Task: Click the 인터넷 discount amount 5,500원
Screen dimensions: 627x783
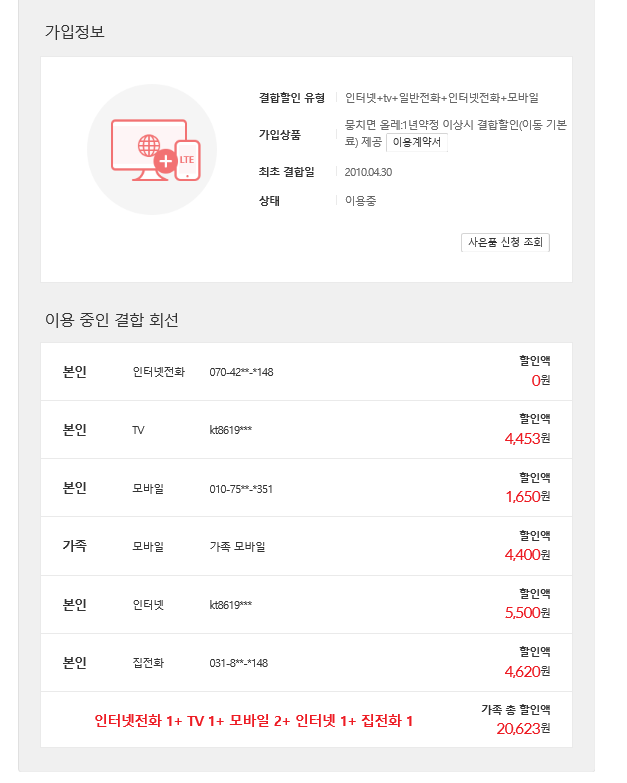Action: [527, 612]
